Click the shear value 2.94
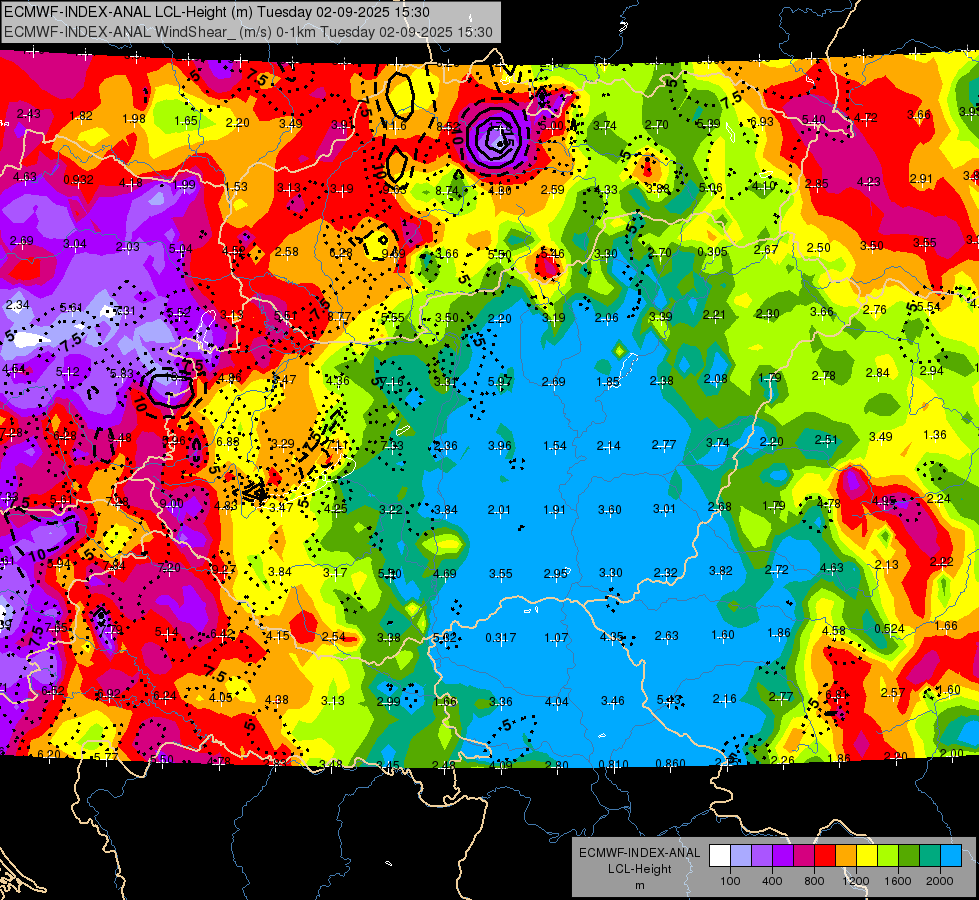 932,370
